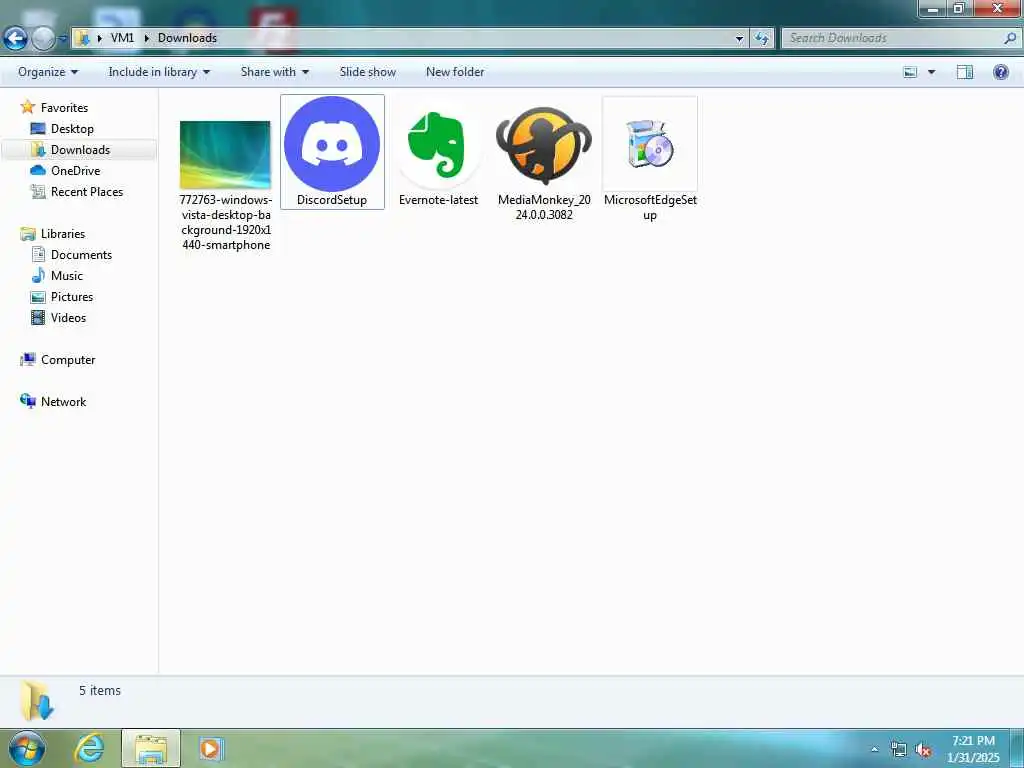Select the MediaMonkey installer icon
The image size is (1024, 768).
tap(544, 145)
